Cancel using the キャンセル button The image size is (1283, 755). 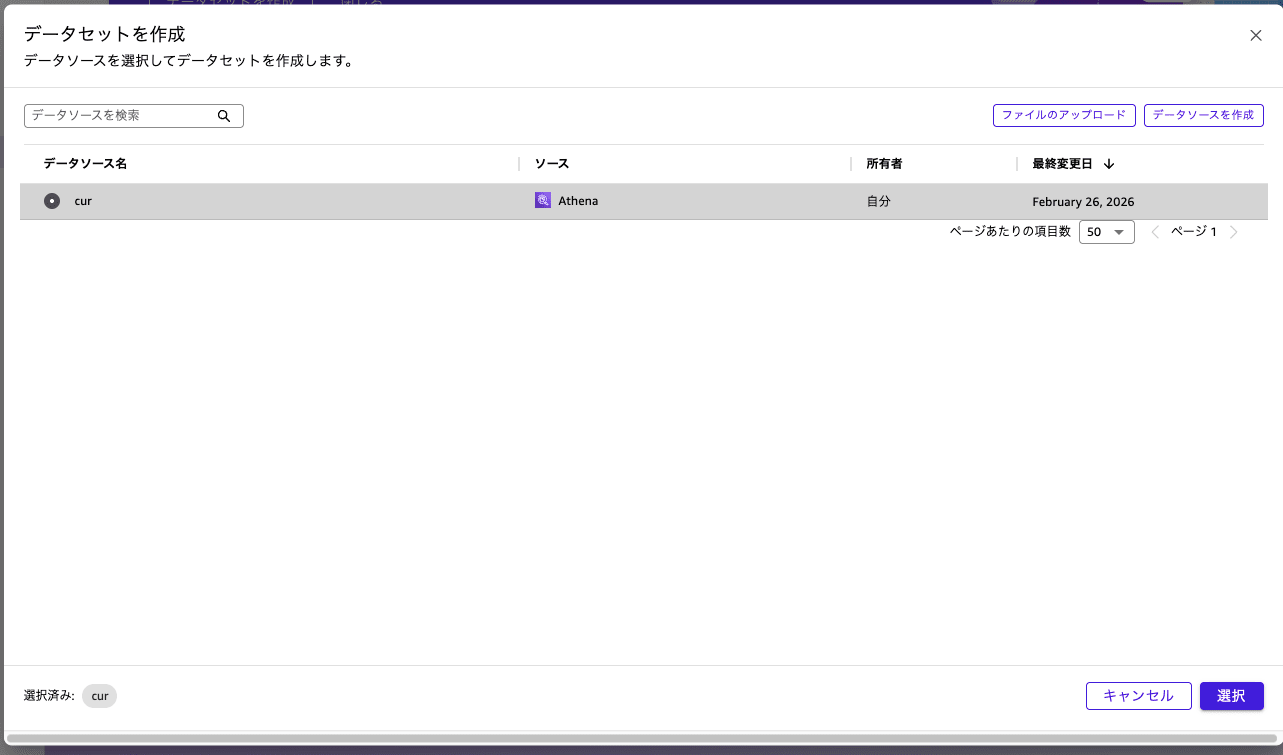pyautogui.click(x=1138, y=695)
